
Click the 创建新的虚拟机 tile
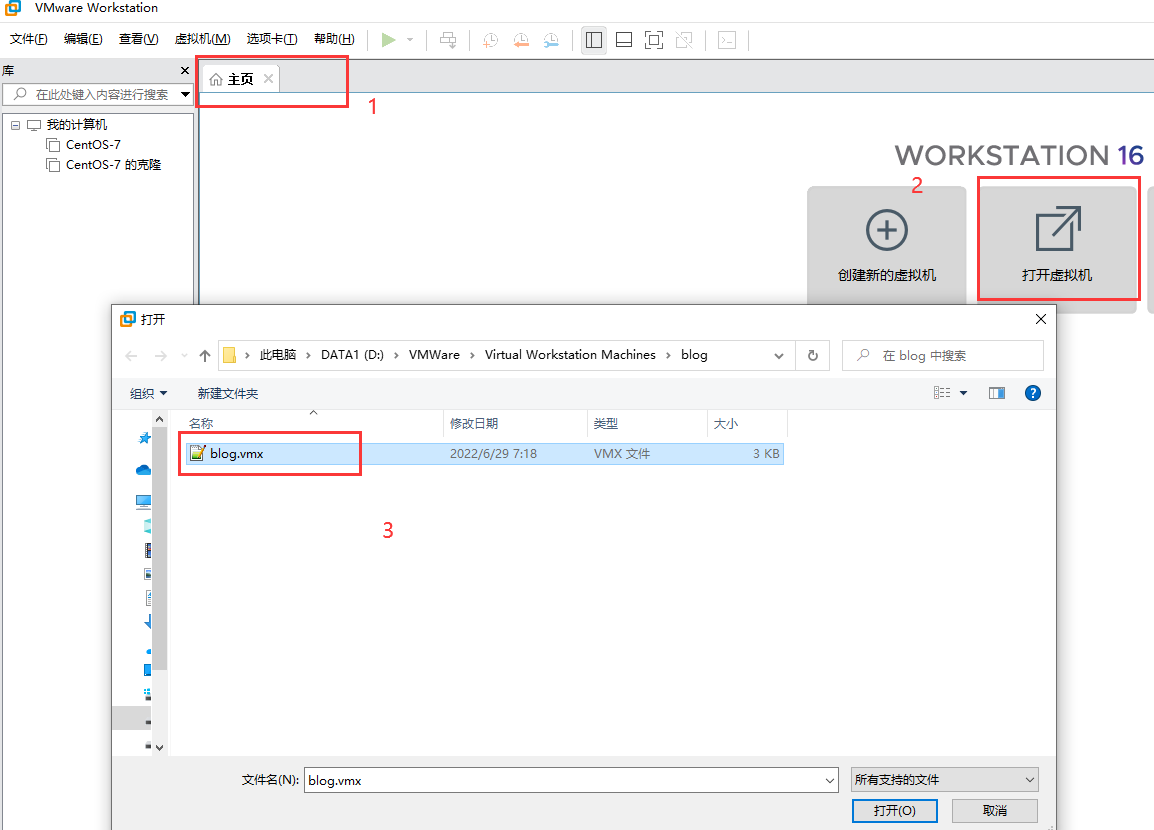(x=887, y=244)
